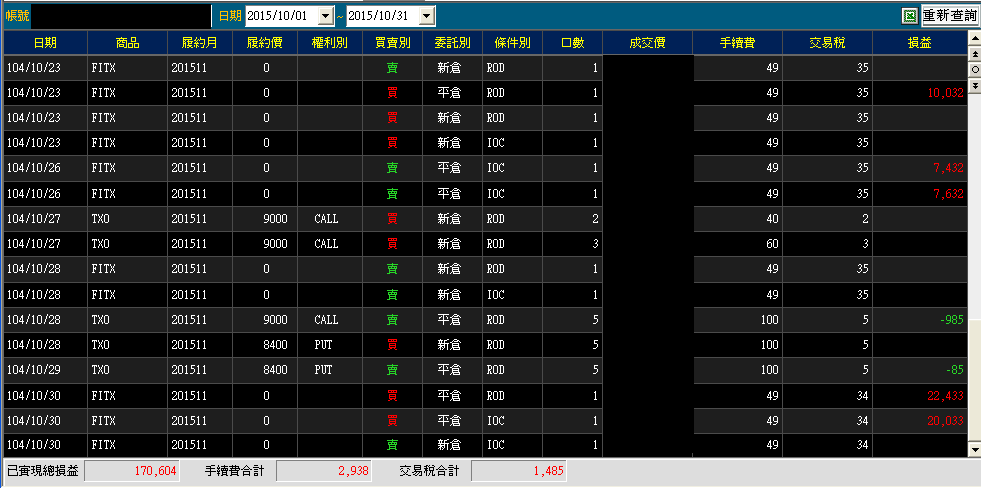The image size is (981, 488).
Task: Select the profit value 10,032
Action: [x=945, y=93]
